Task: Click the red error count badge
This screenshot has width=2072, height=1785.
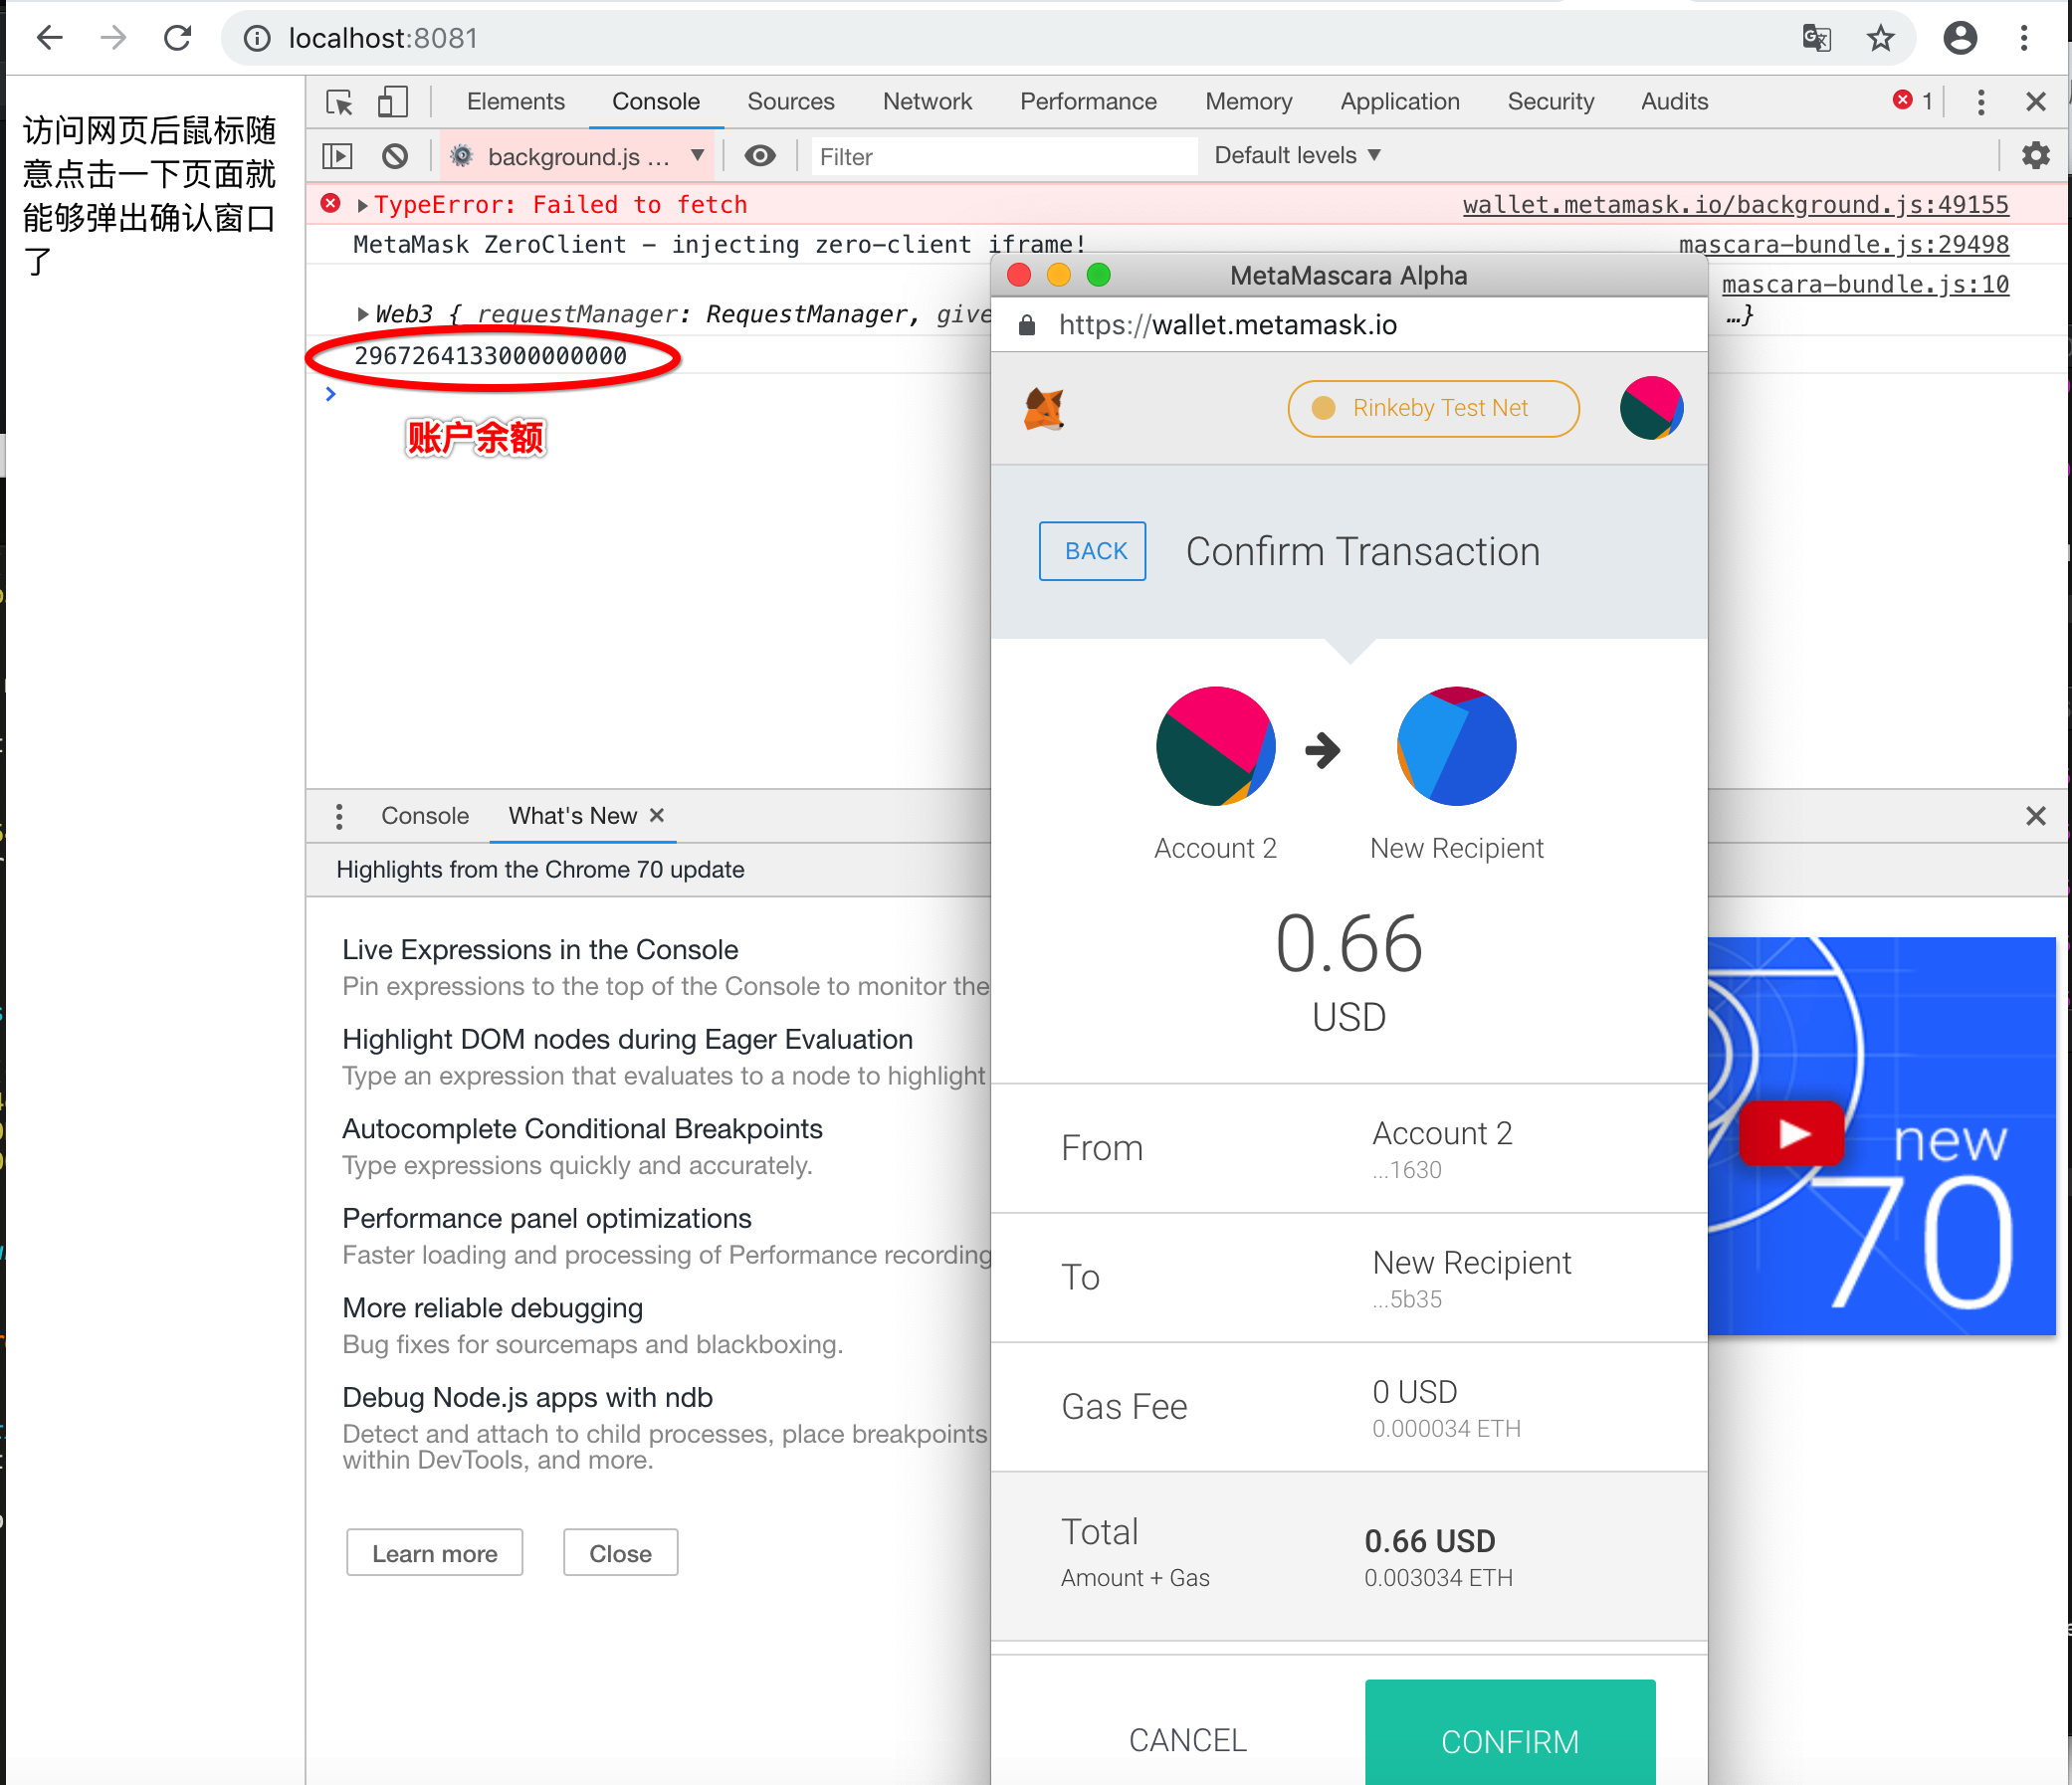Action: 1912,101
